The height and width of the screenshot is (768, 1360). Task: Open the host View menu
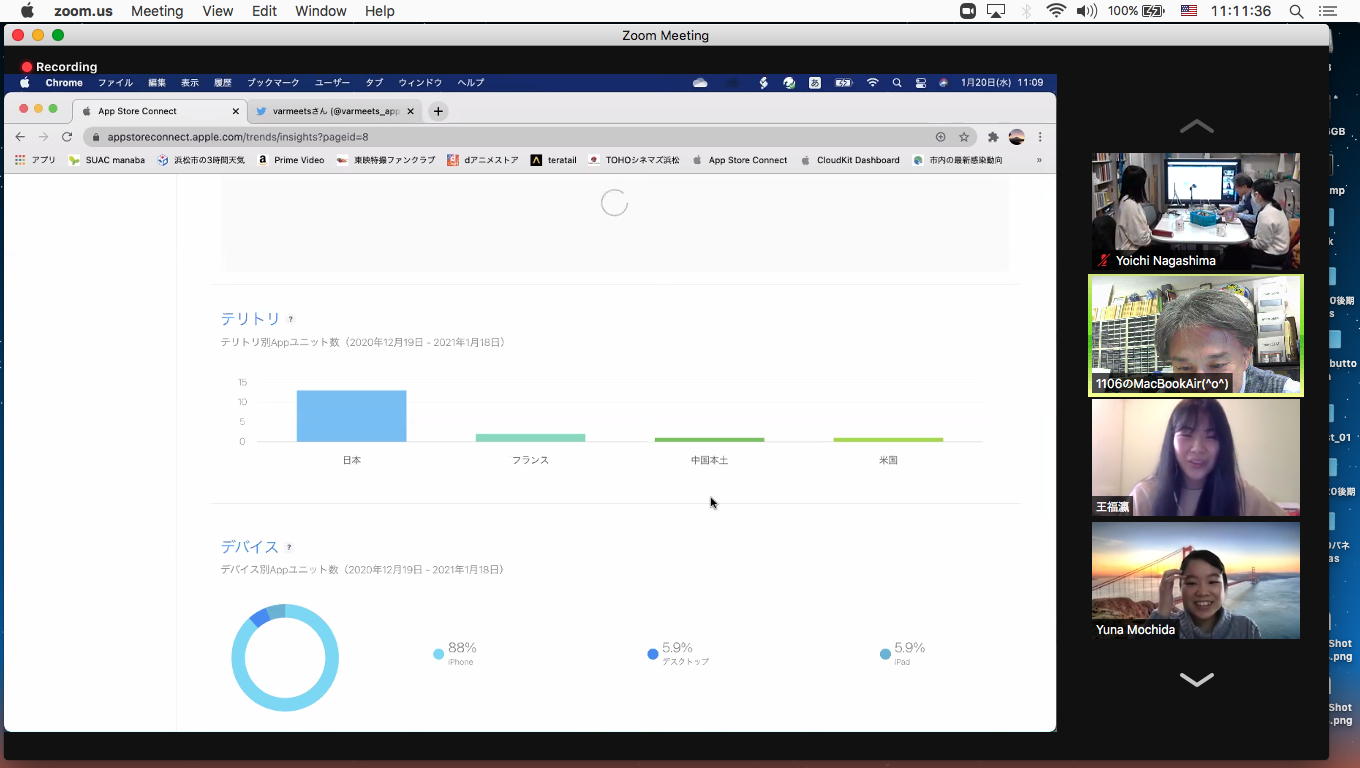[x=217, y=11]
